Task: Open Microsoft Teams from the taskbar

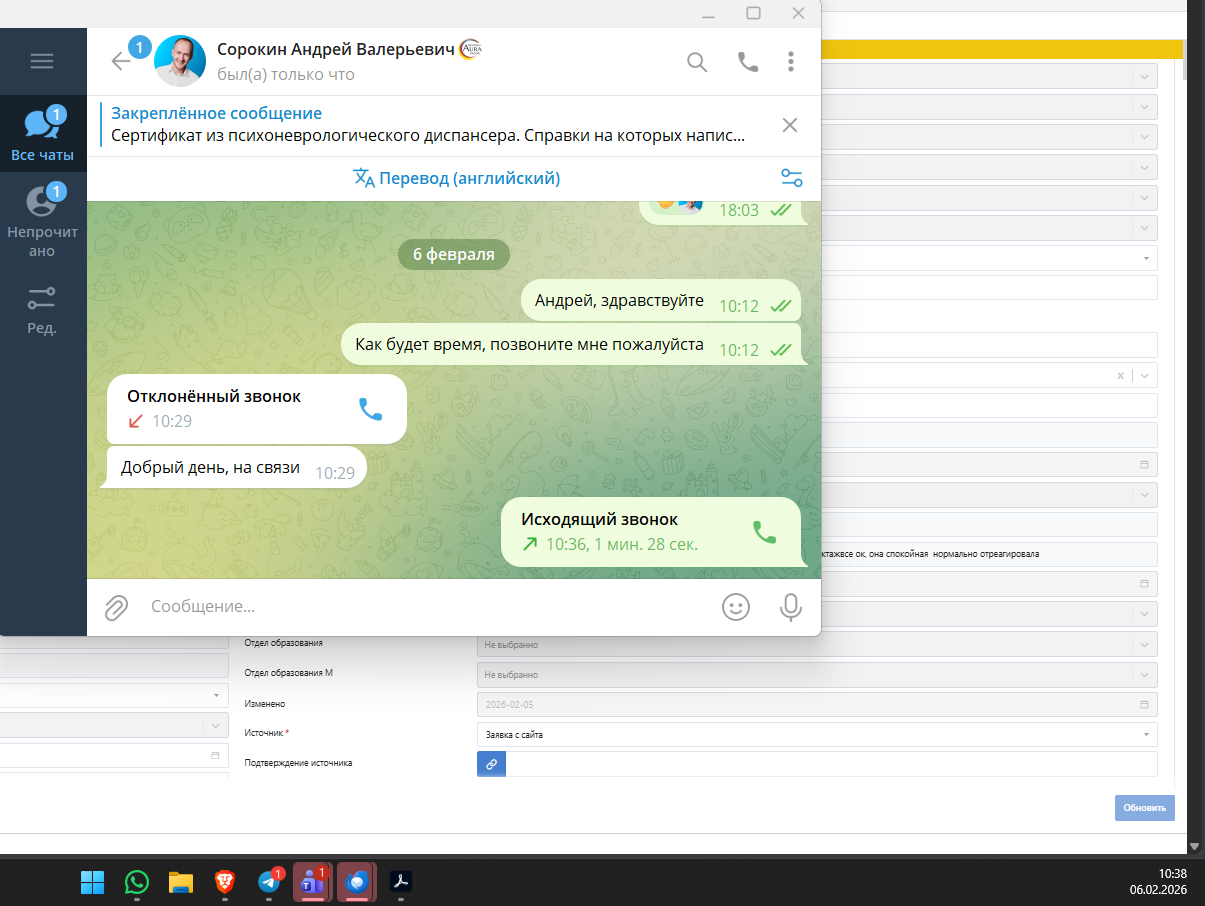Action: [312, 882]
